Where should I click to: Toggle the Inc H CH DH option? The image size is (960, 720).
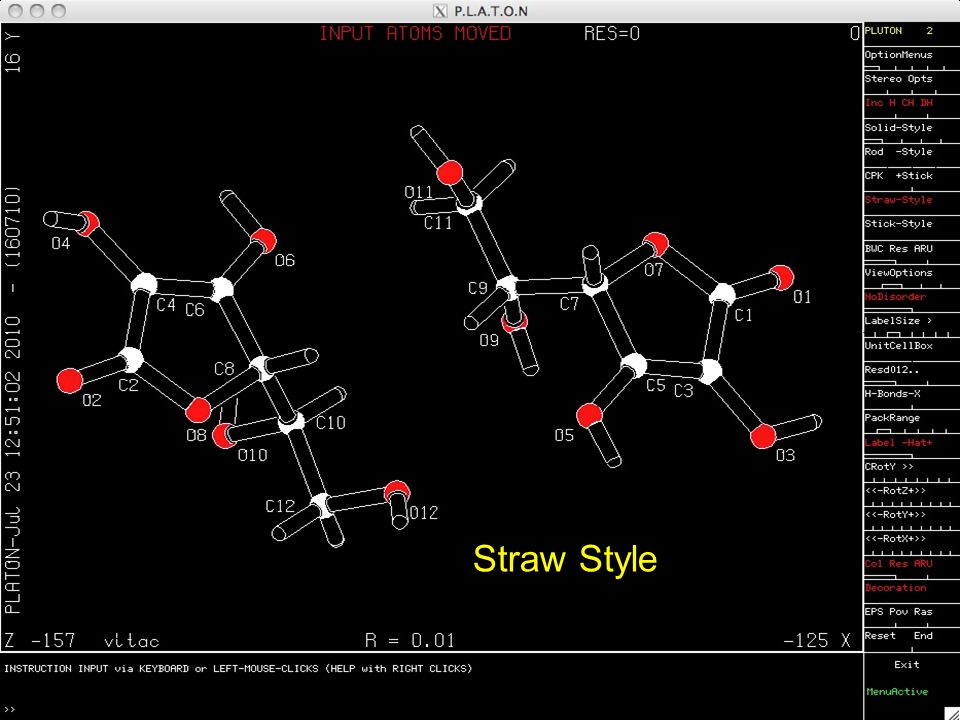tap(898, 103)
